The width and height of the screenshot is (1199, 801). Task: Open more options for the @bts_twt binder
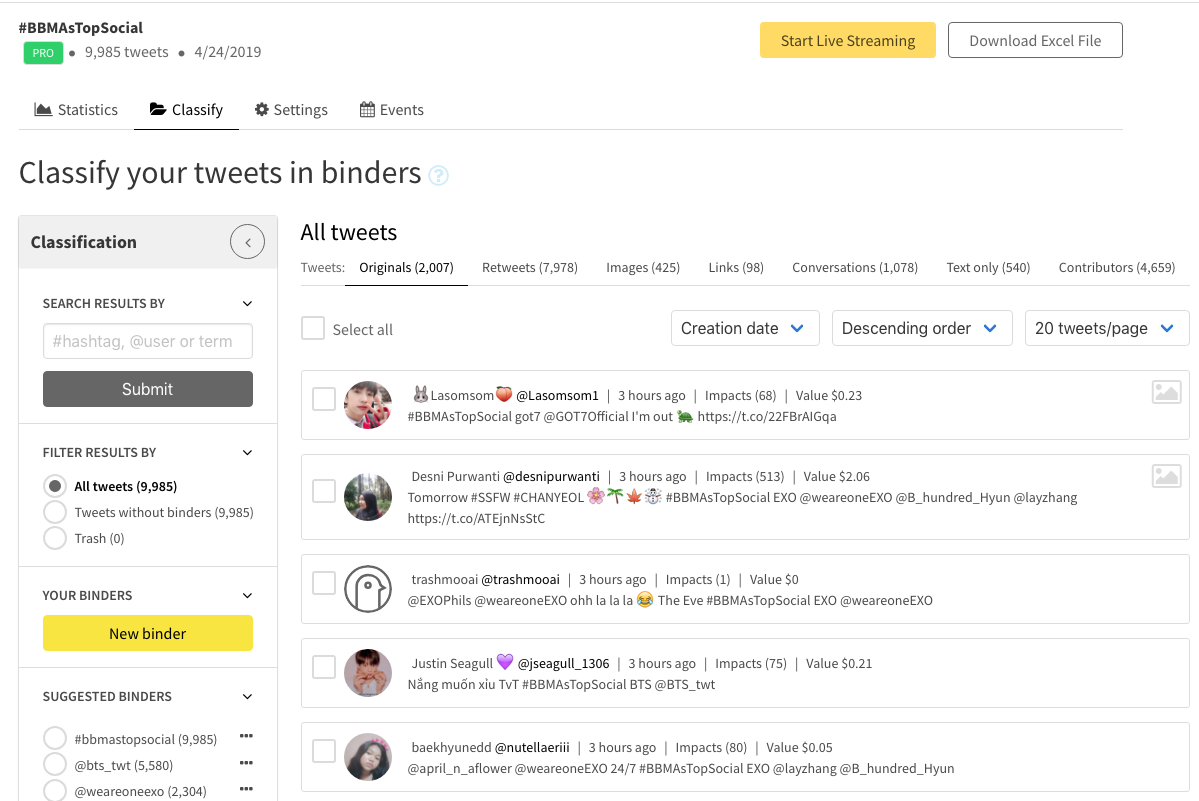[246, 763]
